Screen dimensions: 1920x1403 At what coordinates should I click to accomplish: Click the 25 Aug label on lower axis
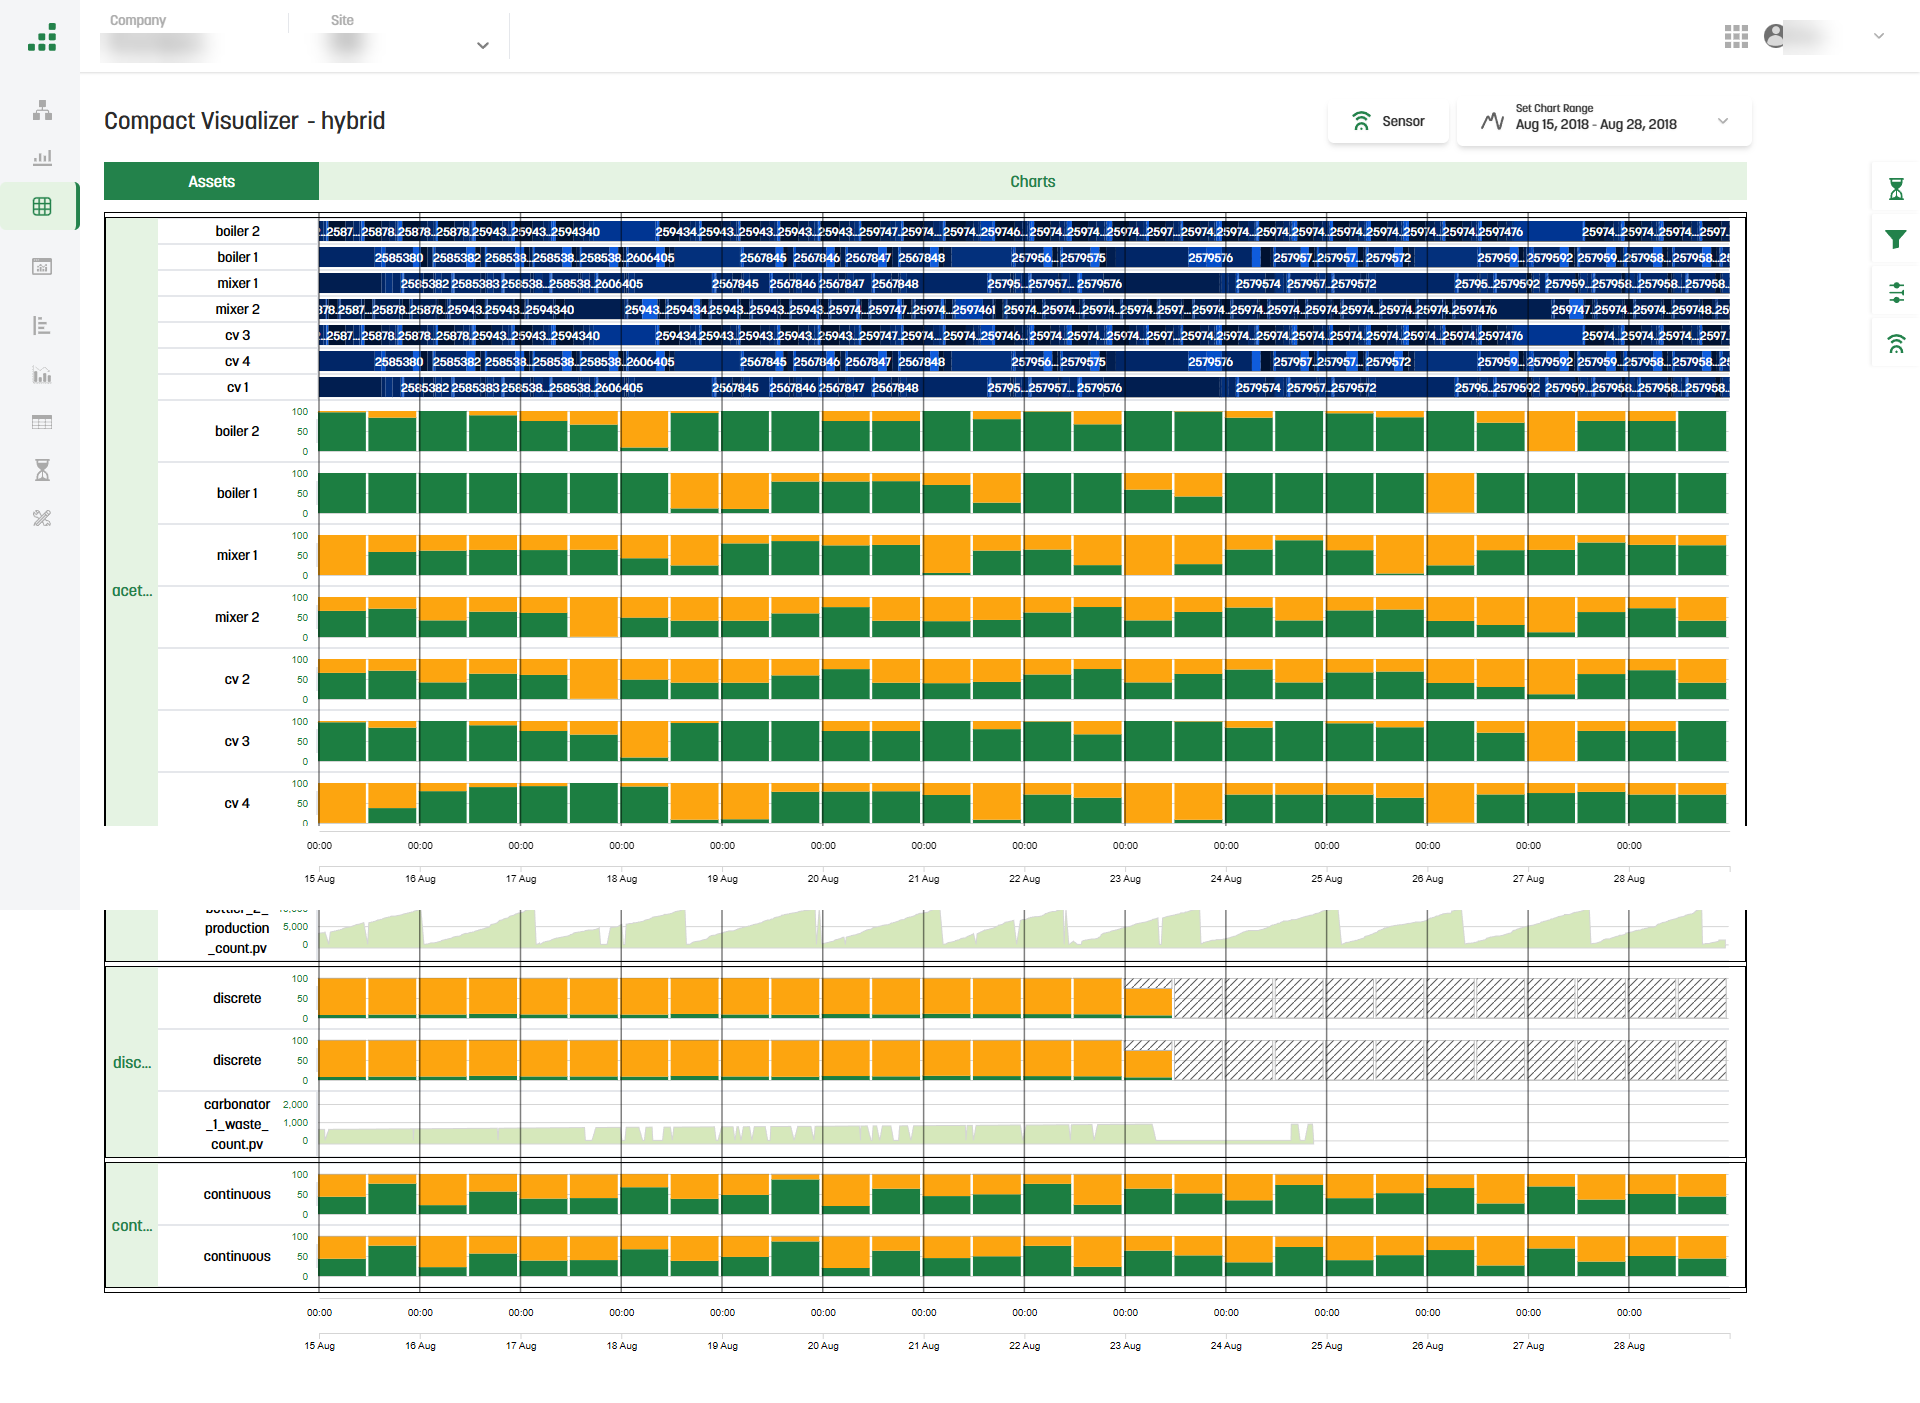(1327, 1346)
